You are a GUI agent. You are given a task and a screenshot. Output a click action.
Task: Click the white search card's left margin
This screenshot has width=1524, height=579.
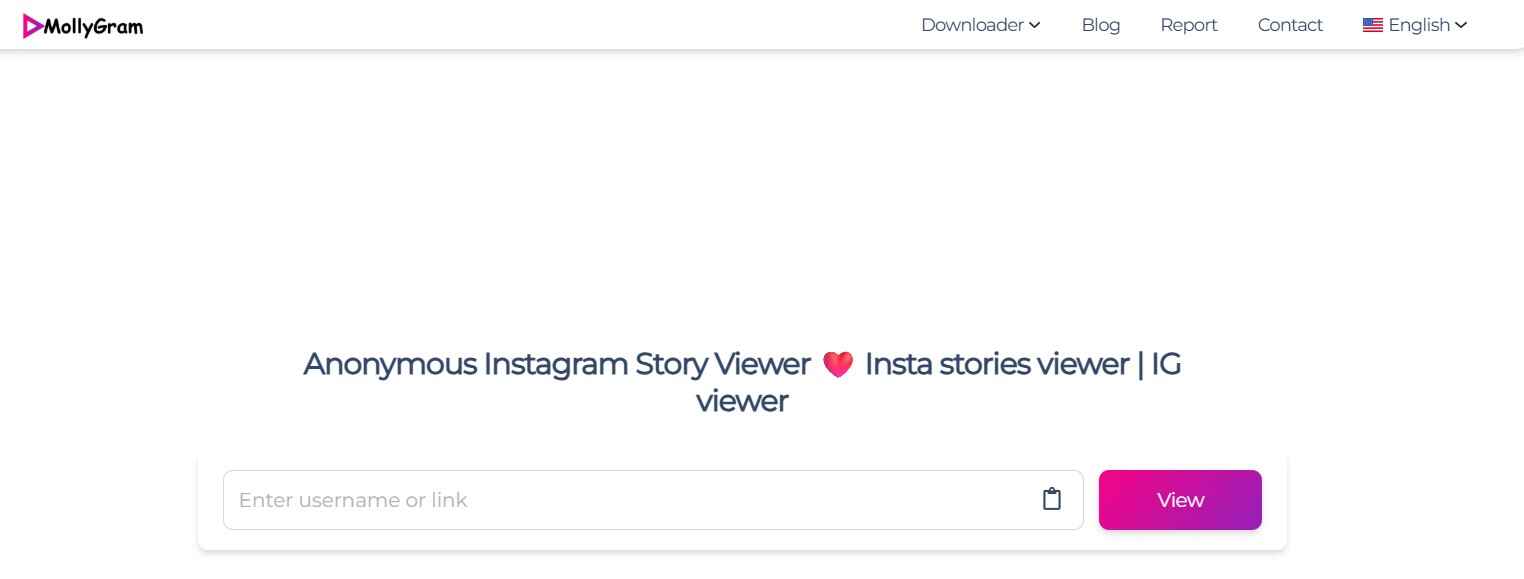pos(210,500)
